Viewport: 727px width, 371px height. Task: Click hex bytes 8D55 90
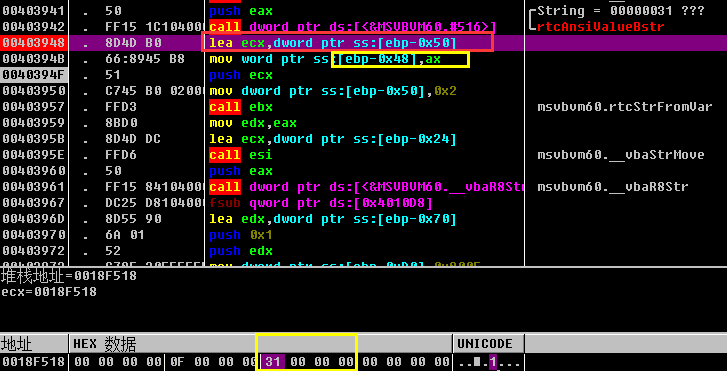click(x=133, y=219)
